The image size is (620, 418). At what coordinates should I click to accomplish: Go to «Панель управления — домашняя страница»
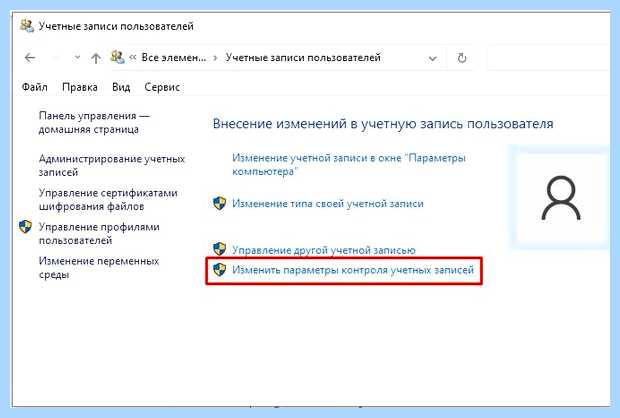click(94, 123)
